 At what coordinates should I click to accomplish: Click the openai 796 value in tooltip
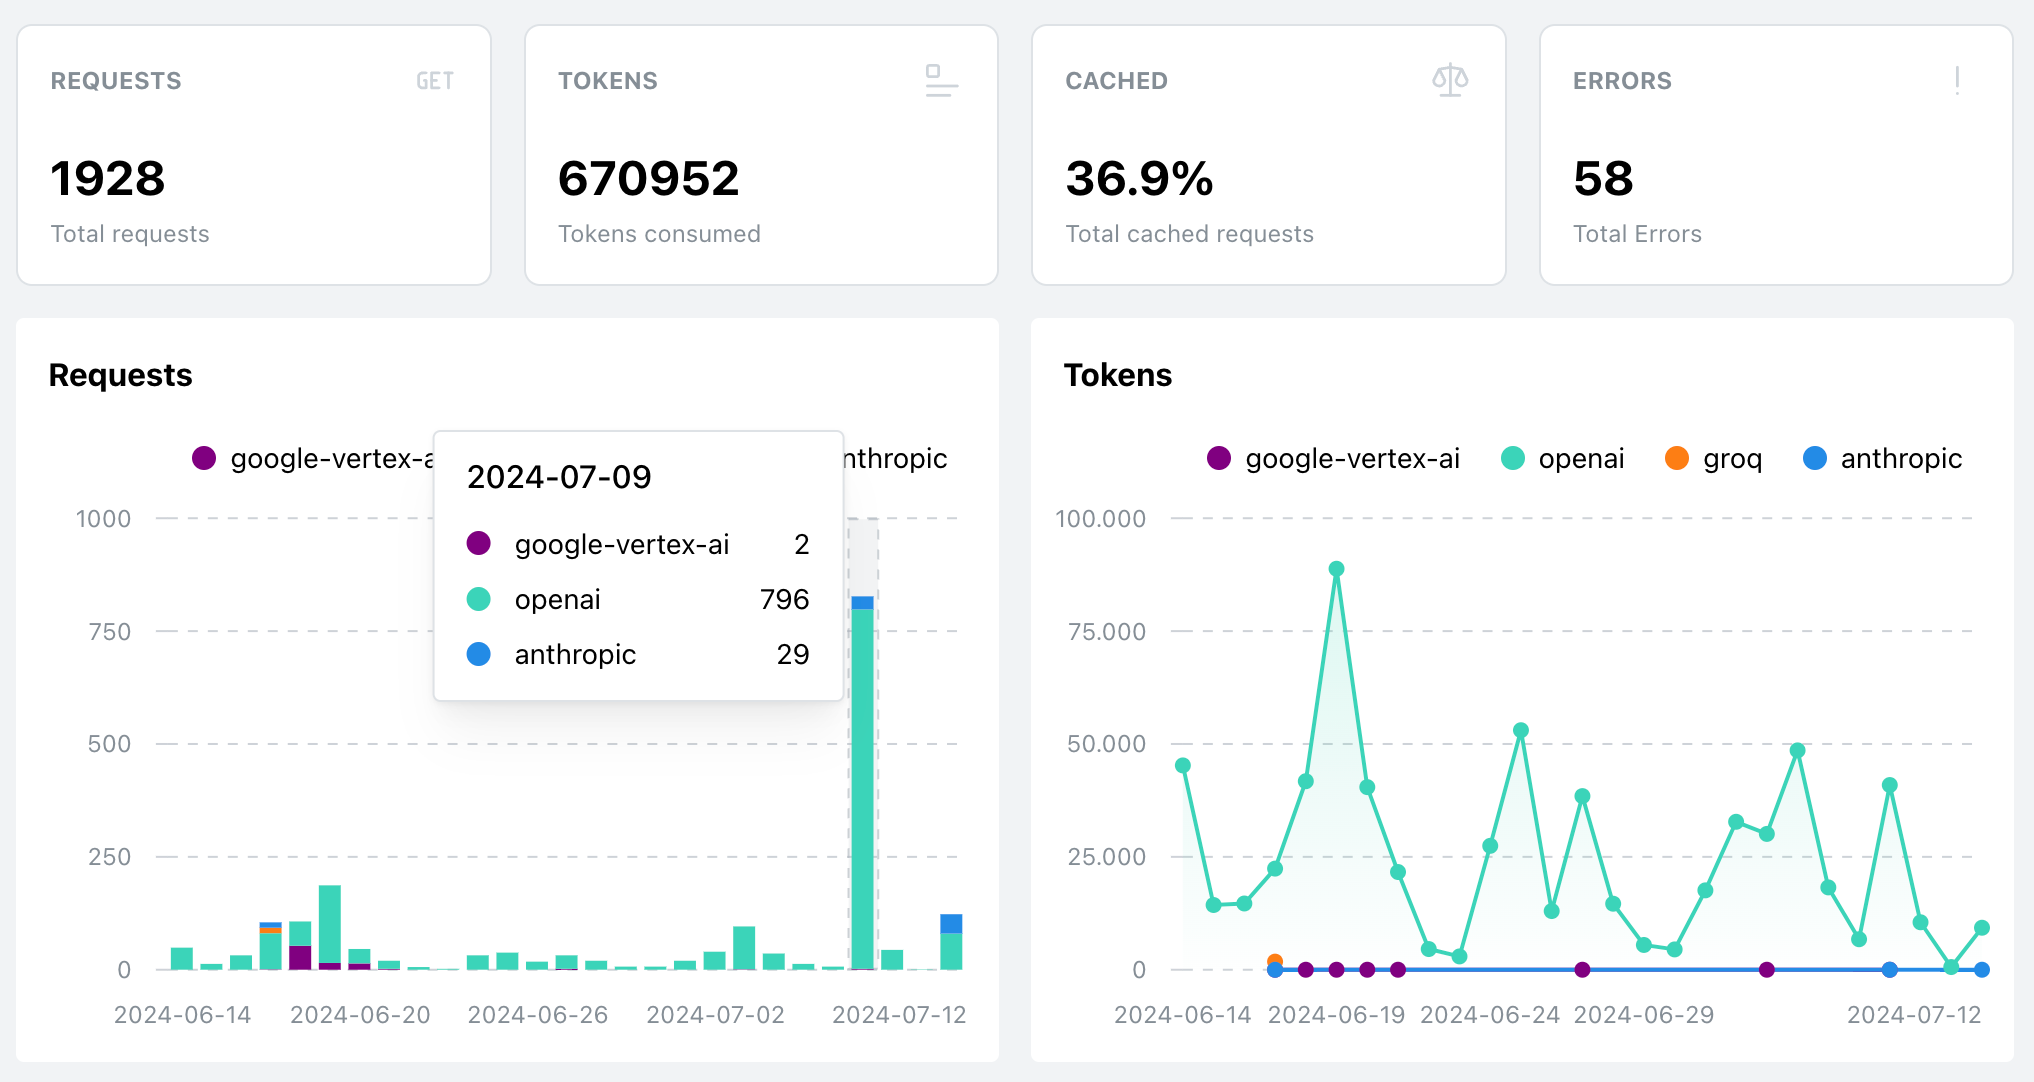click(x=784, y=599)
